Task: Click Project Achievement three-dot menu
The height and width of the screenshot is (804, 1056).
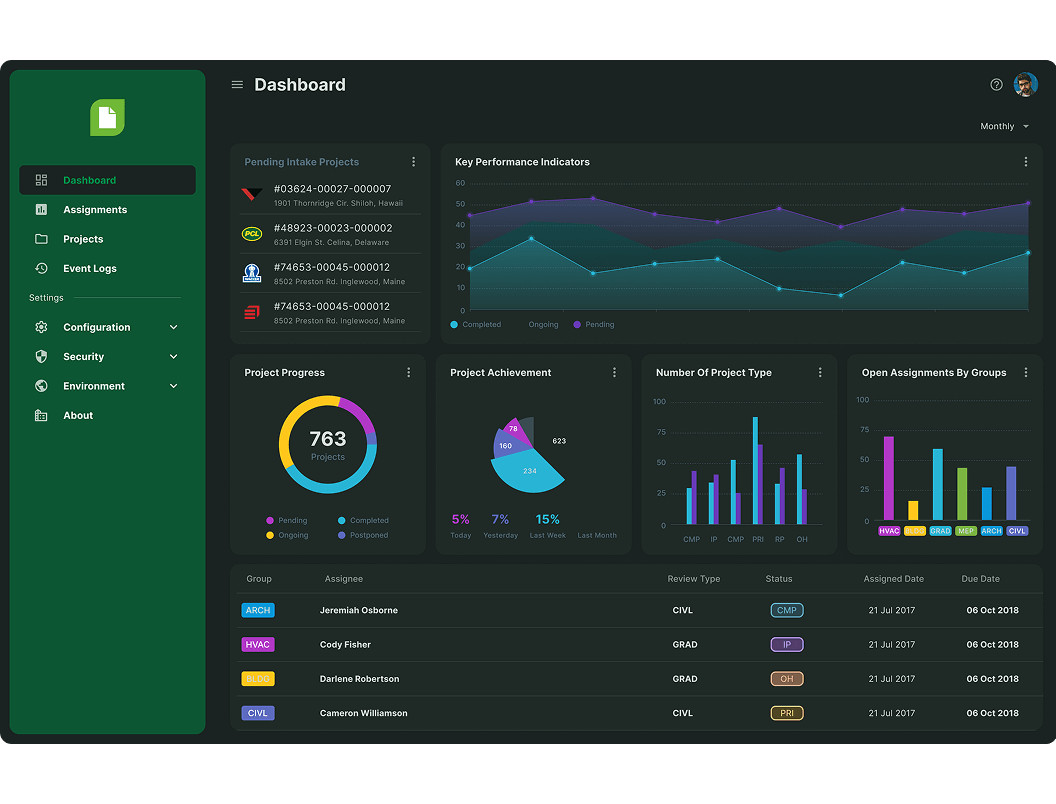Action: [614, 373]
